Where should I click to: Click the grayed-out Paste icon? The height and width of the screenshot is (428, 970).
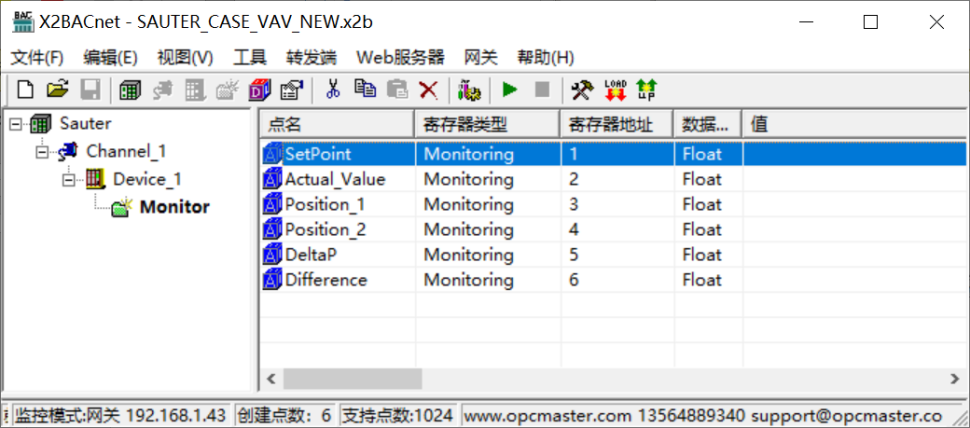(x=397, y=90)
